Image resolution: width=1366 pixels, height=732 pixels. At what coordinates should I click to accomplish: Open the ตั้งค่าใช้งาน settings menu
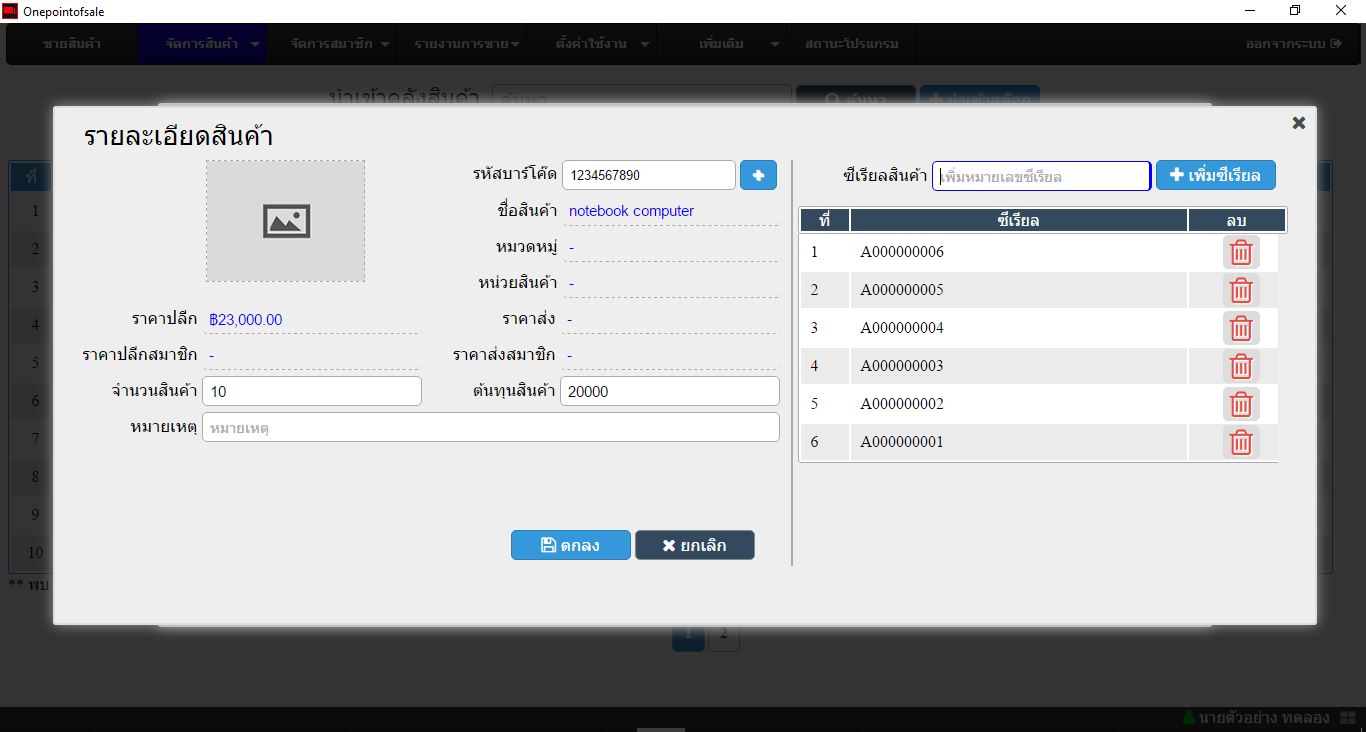(x=602, y=44)
